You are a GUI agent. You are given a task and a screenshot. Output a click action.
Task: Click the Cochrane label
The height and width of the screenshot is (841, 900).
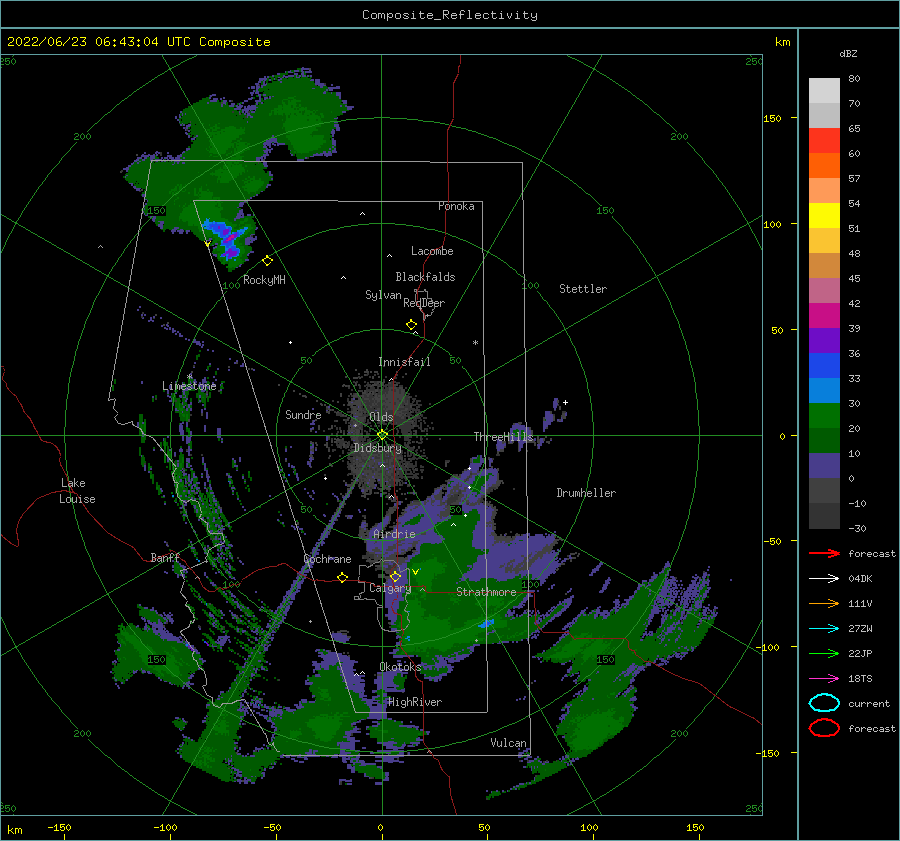(x=327, y=559)
